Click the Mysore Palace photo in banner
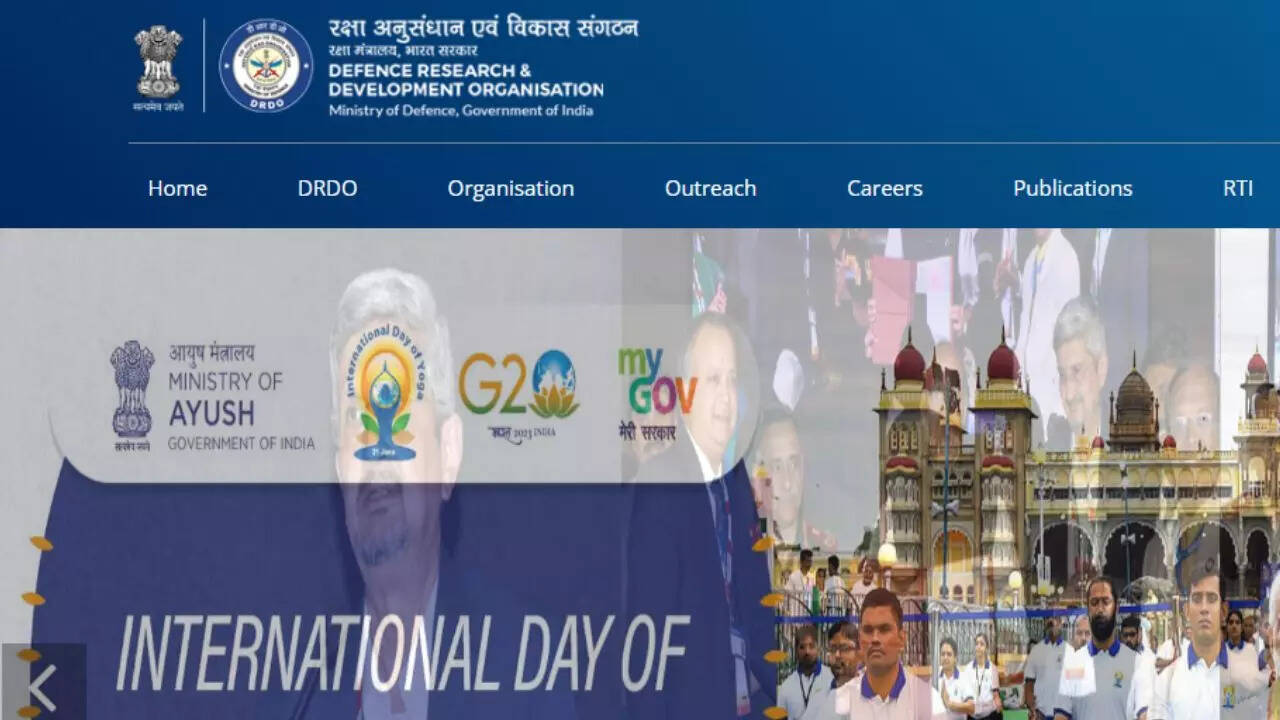Viewport: 1280px width, 720px height. pyautogui.click(x=1075, y=470)
